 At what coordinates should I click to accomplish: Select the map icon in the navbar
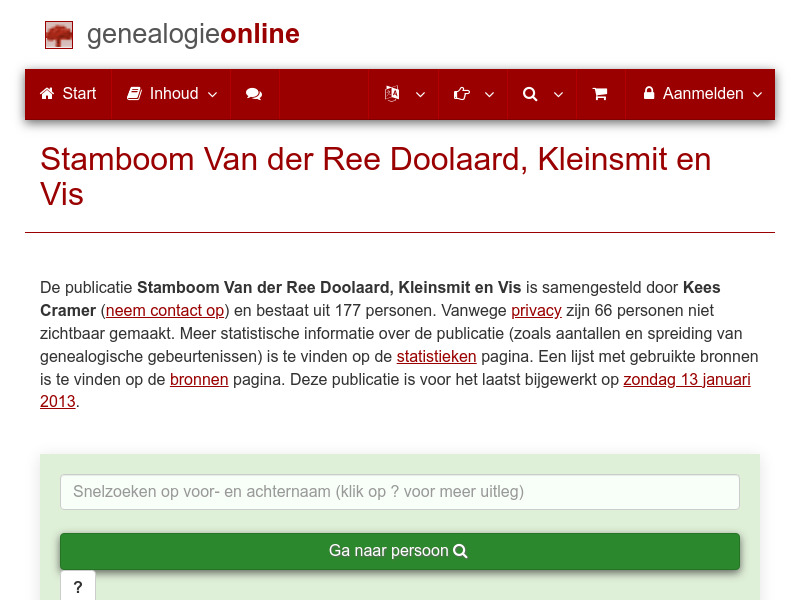[x=391, y=93]
